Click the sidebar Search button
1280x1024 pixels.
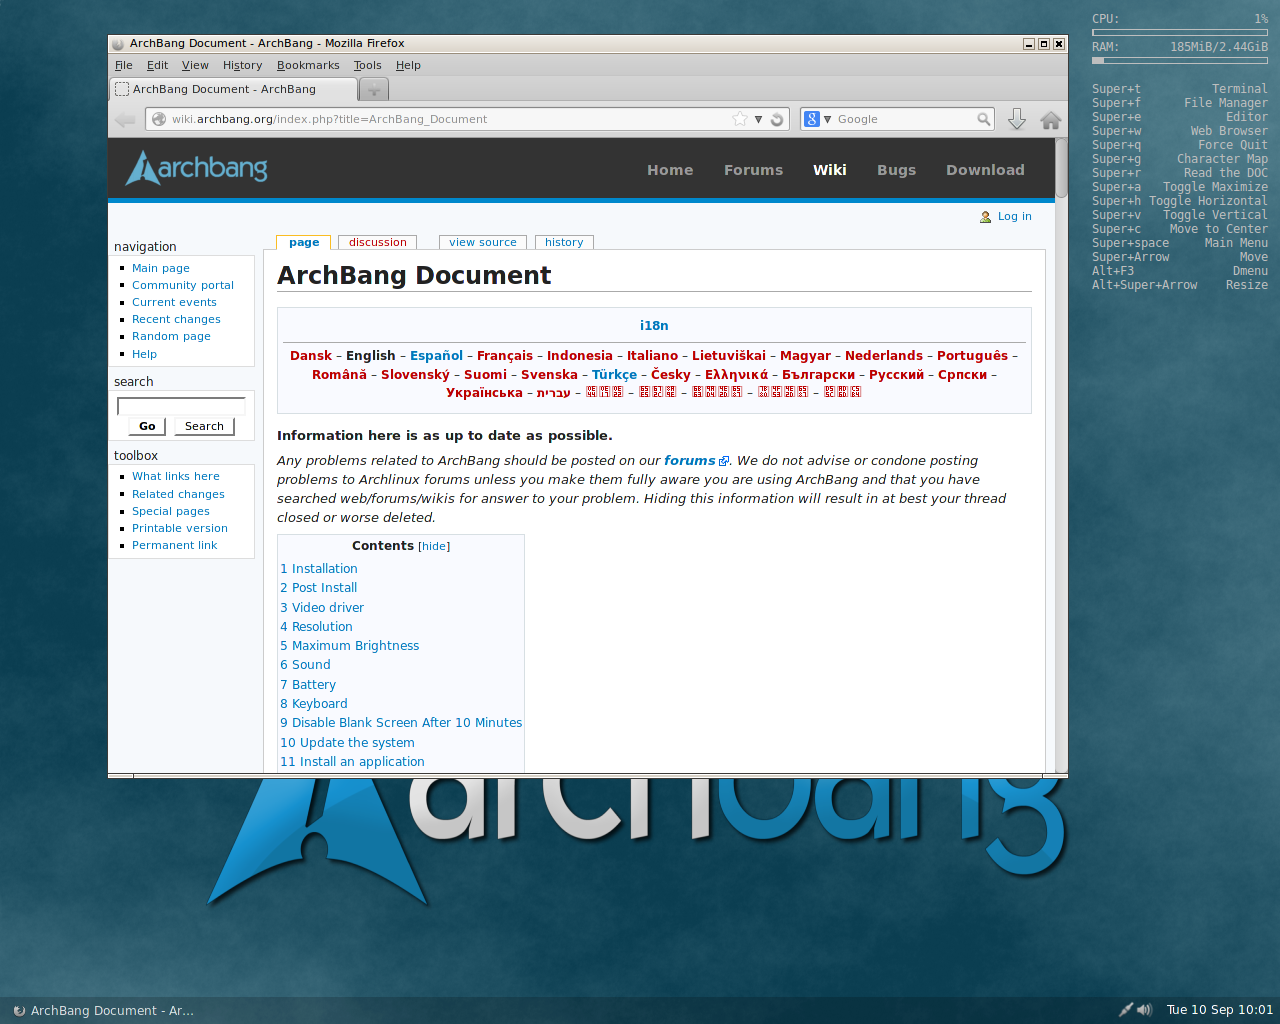pos(204,426)
